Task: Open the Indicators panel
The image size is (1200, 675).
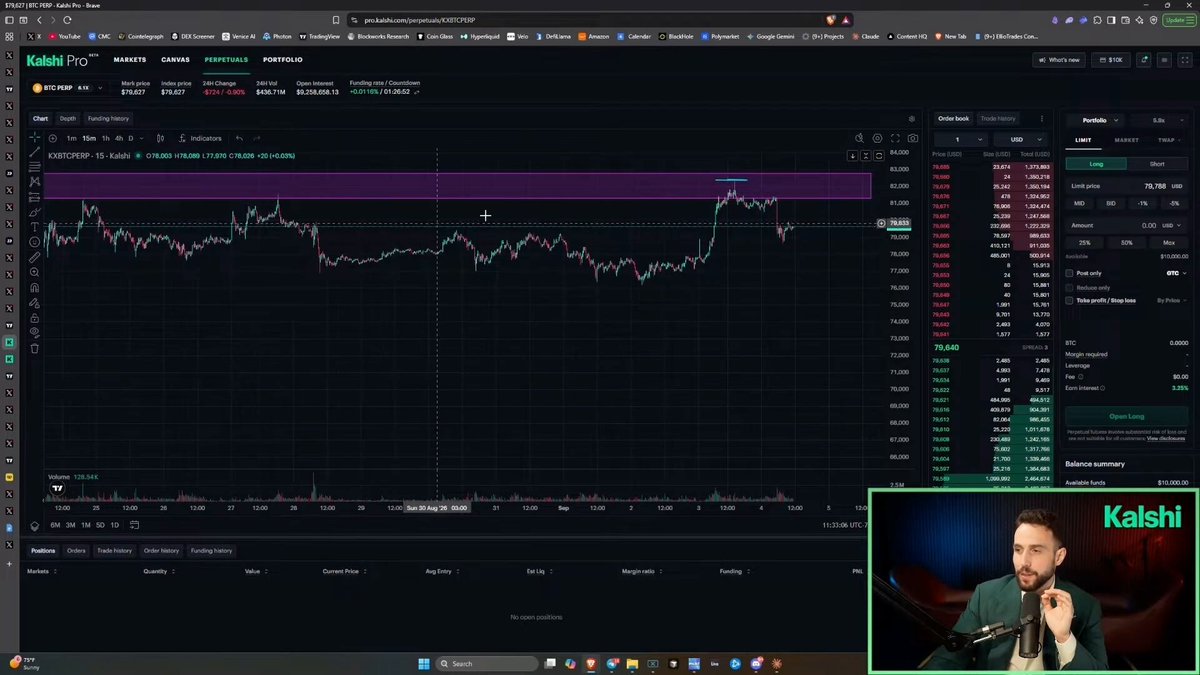Action: tap(200, 138)
